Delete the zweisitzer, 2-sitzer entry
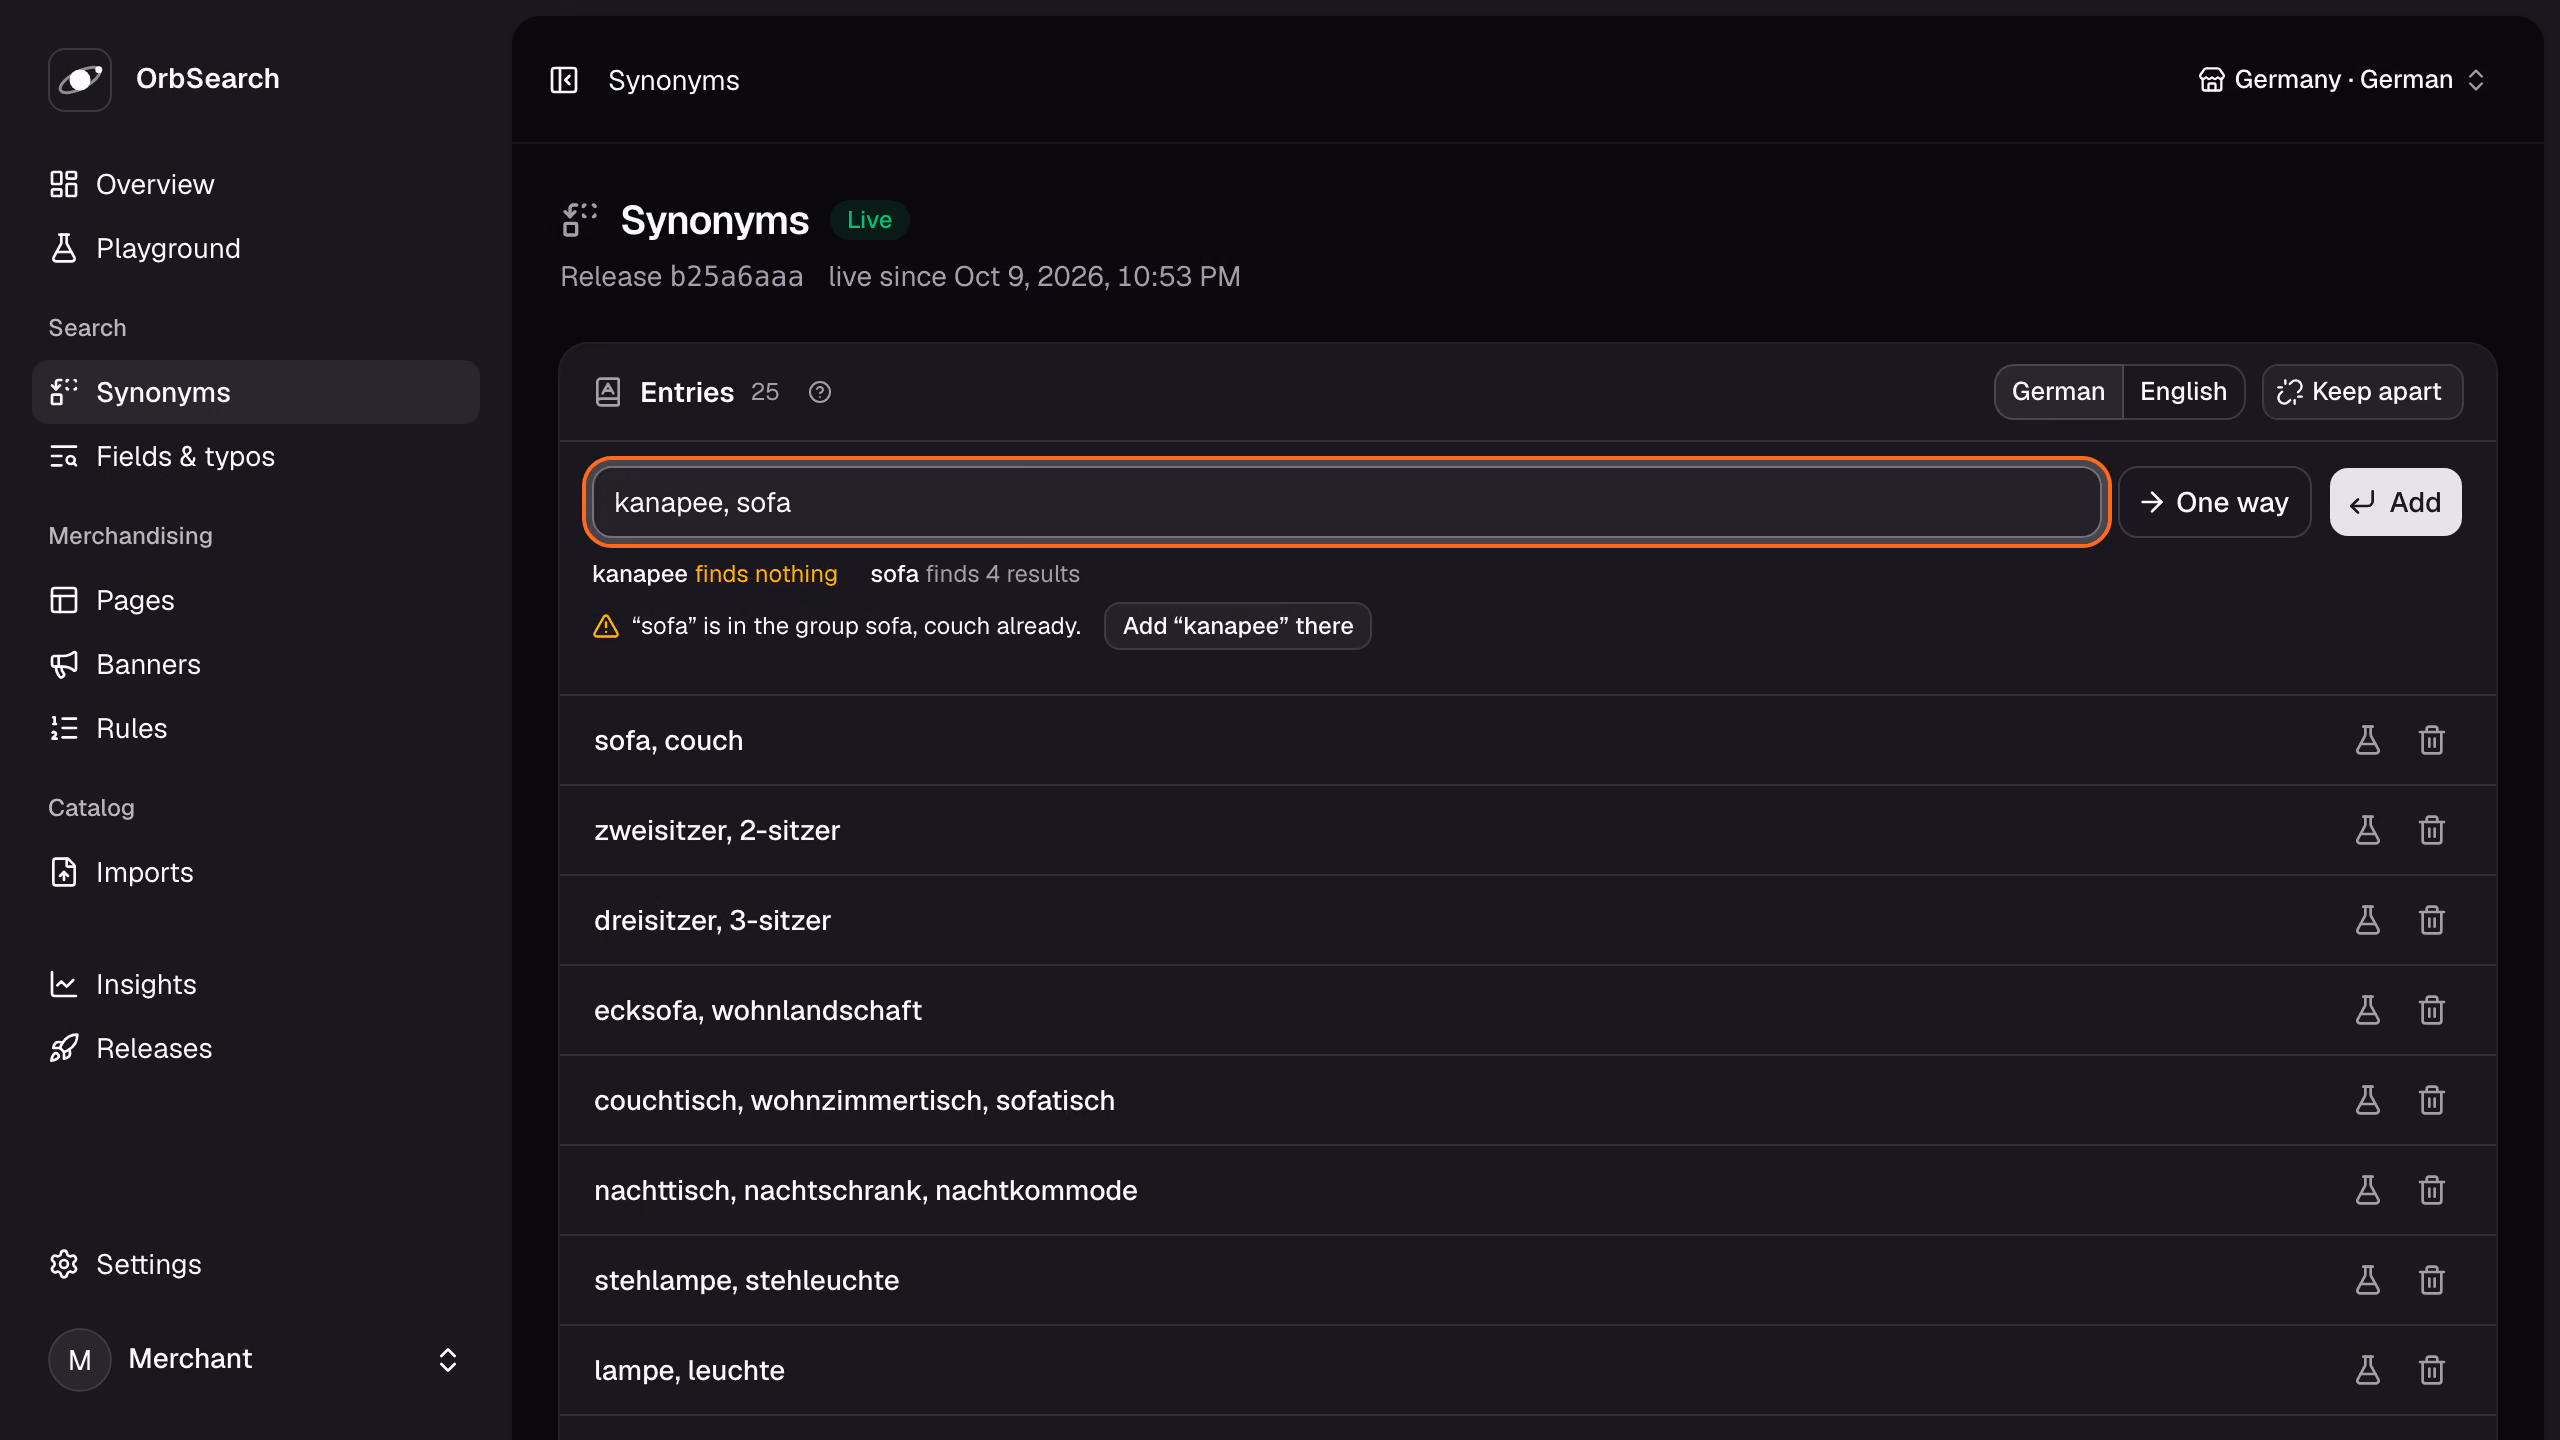Screen dimensions: 2560x1440 [x=2432, y=830]
